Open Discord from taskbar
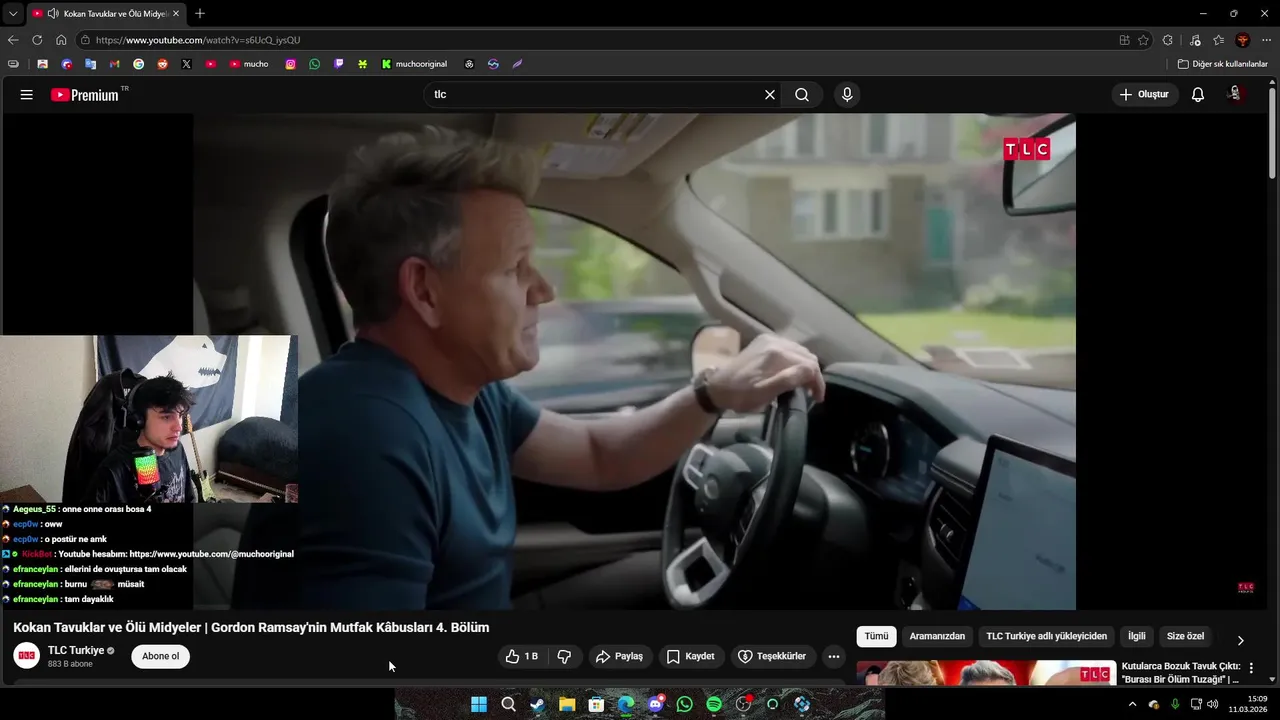The width and height of the screenshot is (1280, 720). pyautogui.click(x=655, y=704)
